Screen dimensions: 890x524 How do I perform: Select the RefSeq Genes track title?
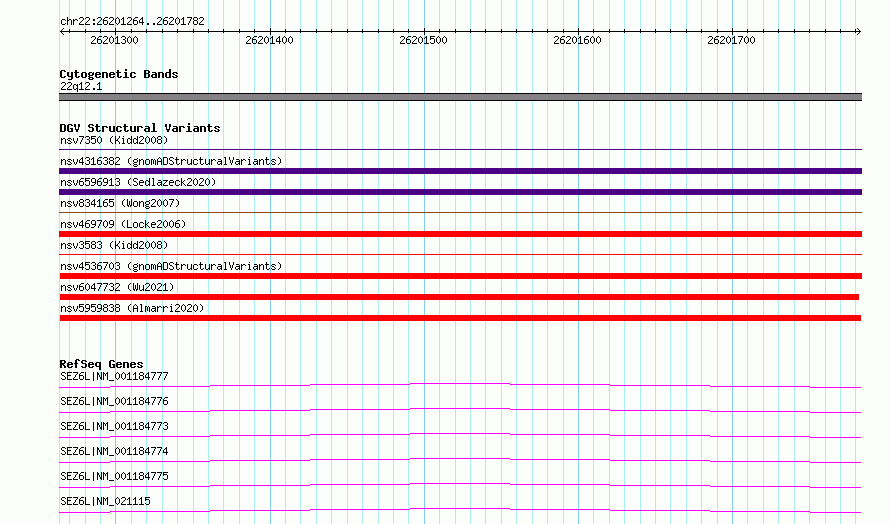point(101,364)
